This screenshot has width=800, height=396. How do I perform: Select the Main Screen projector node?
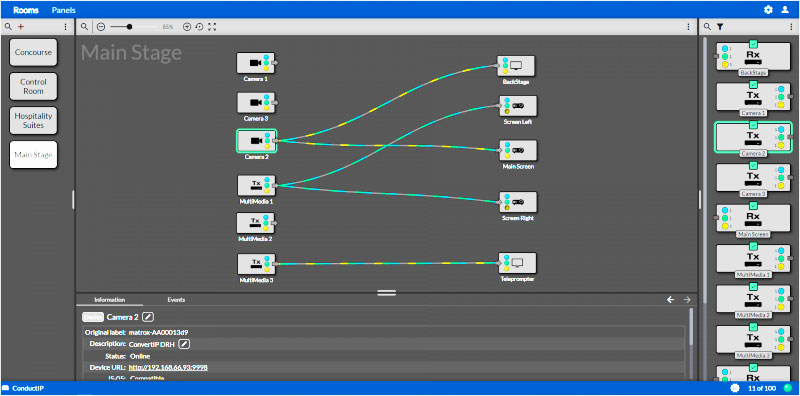pyautogui.click(x=518, y=151)
